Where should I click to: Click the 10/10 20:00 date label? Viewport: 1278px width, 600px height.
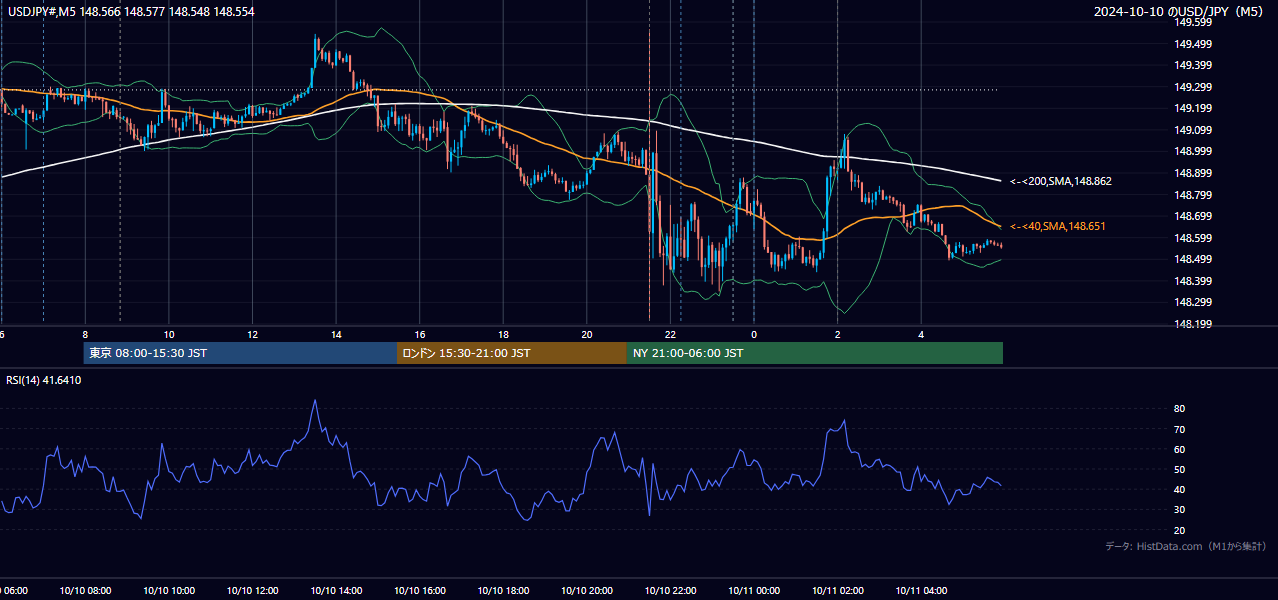(586, 591)
